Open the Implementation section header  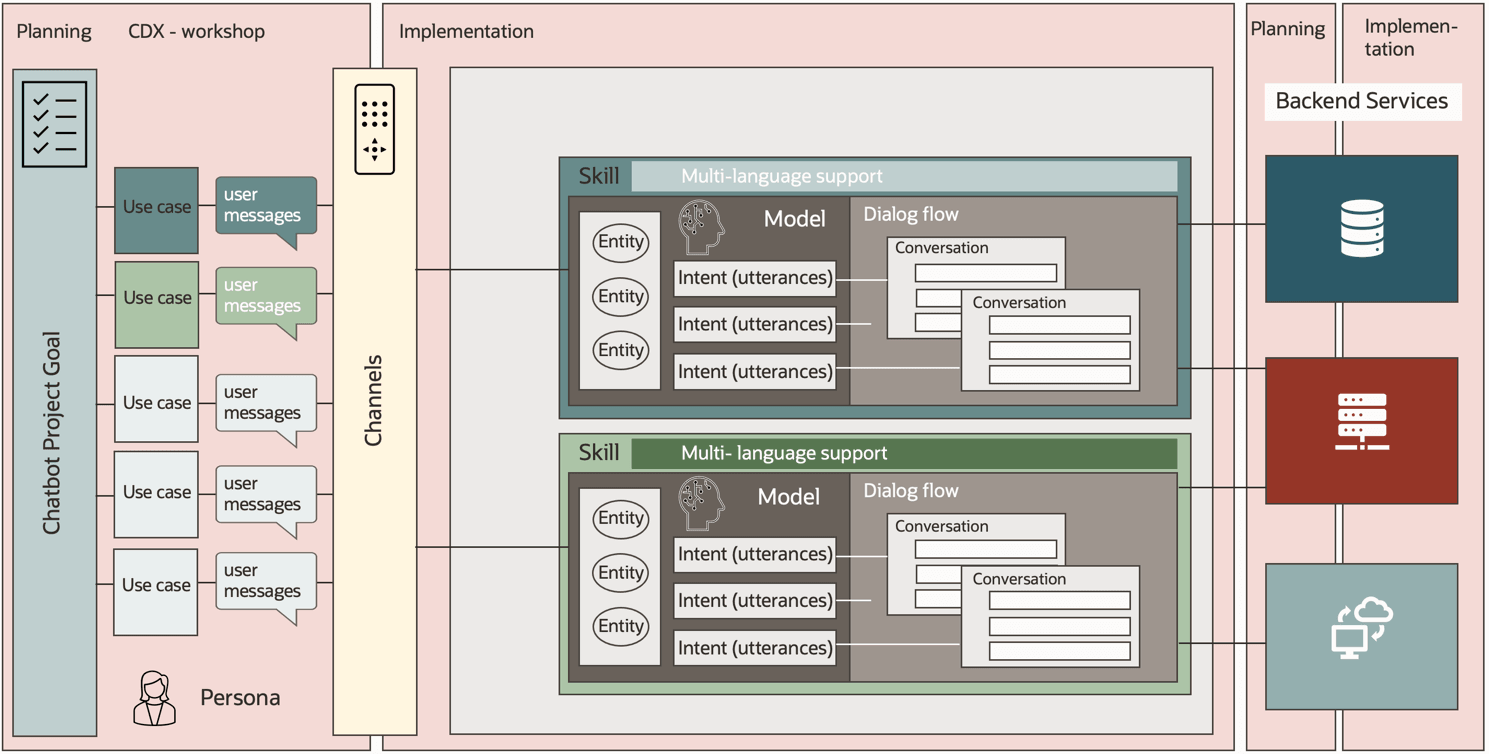(x=466, y=31)
